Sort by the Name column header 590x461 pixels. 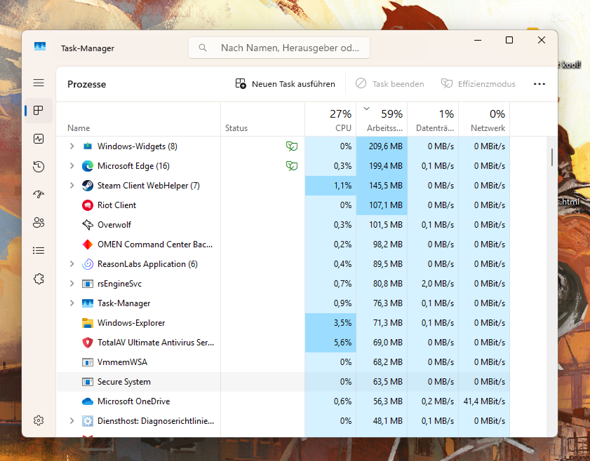point(138,119)
